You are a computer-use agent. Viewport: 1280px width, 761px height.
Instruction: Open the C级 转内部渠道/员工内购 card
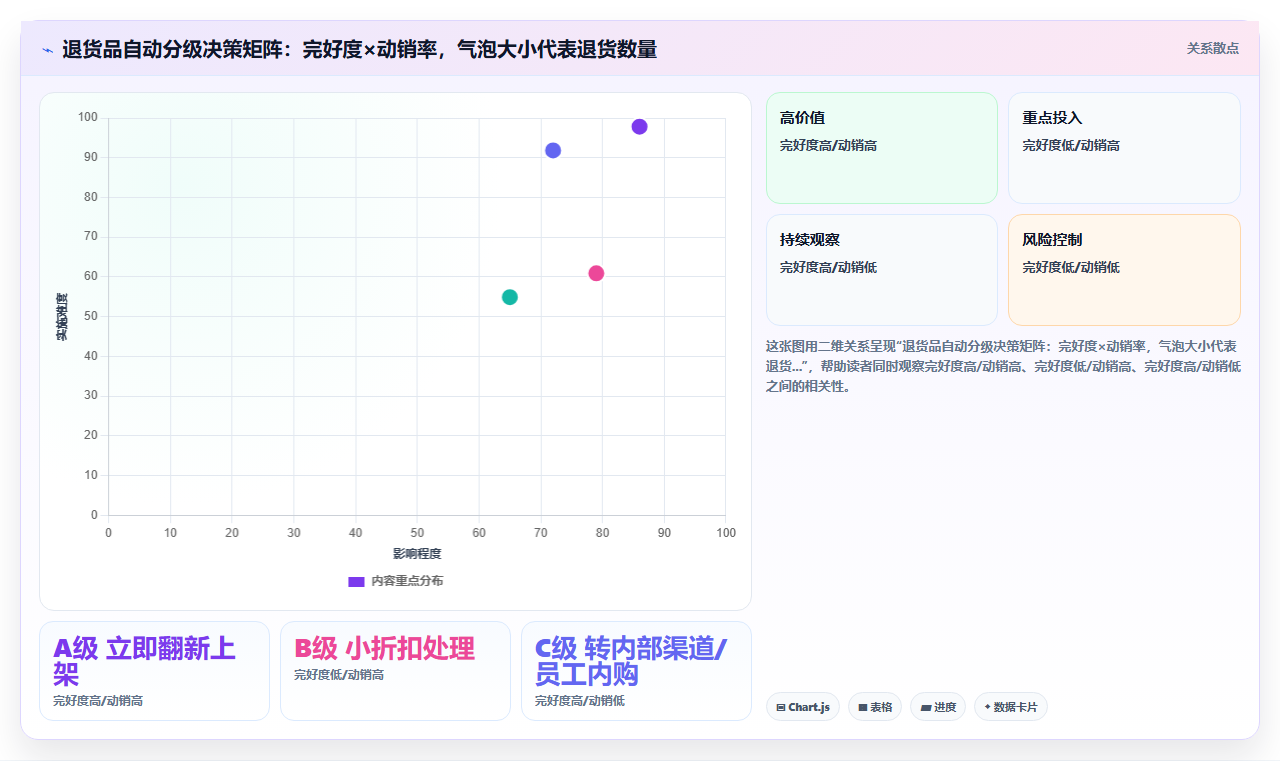[x=636, y=671]
